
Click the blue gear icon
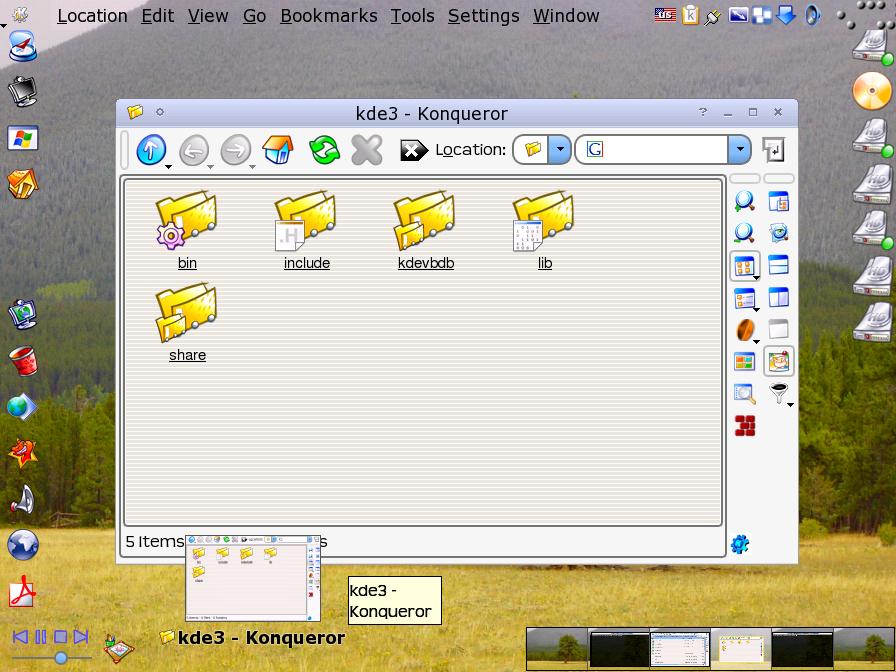(x=740, y=544)
